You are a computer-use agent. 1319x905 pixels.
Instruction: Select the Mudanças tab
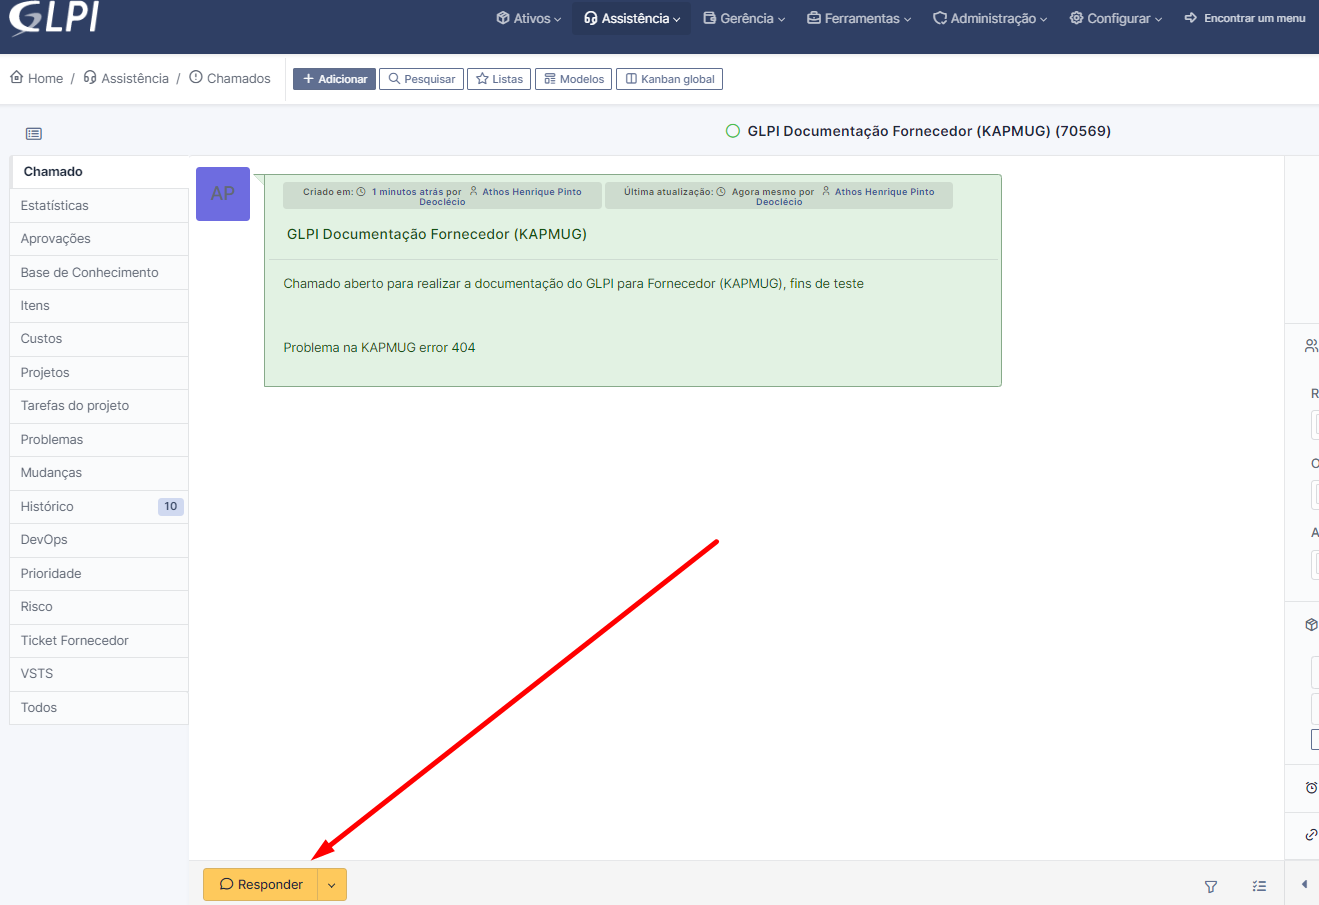click(x=99, y=473)
